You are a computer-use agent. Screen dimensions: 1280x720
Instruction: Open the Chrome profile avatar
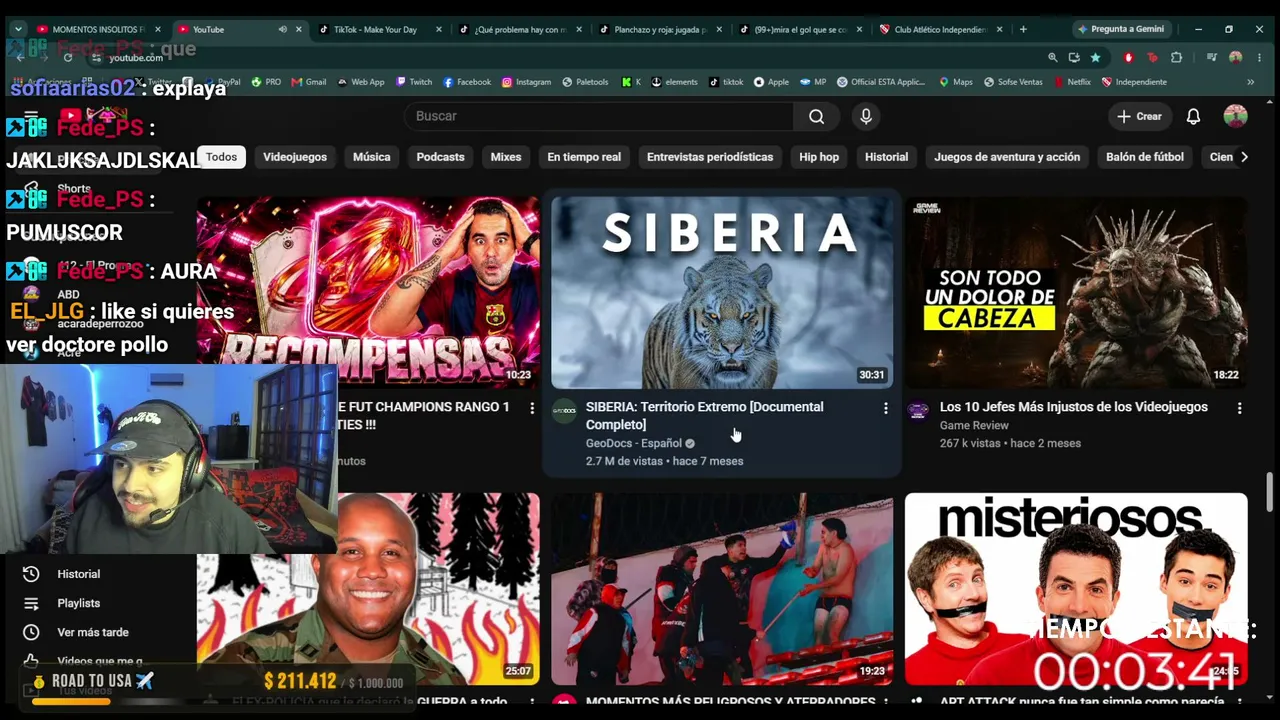coord(1235,58)
